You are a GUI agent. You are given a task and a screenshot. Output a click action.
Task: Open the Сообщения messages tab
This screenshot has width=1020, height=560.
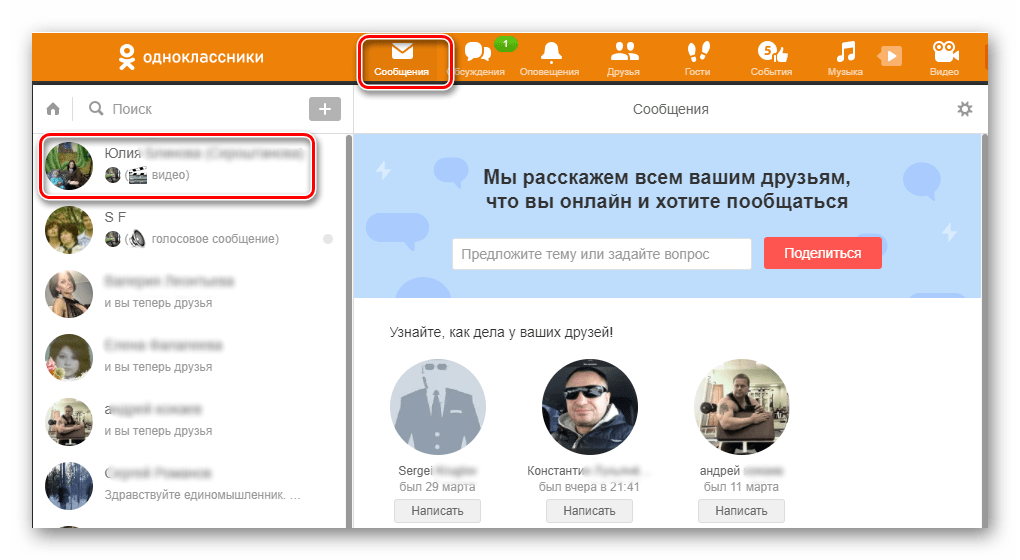[401, 59]
